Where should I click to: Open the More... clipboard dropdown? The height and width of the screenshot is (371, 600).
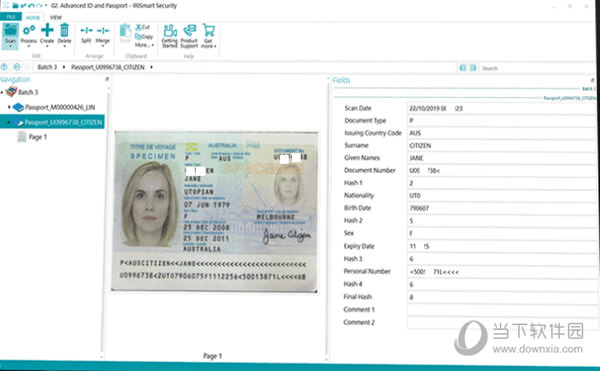[144, 45]
